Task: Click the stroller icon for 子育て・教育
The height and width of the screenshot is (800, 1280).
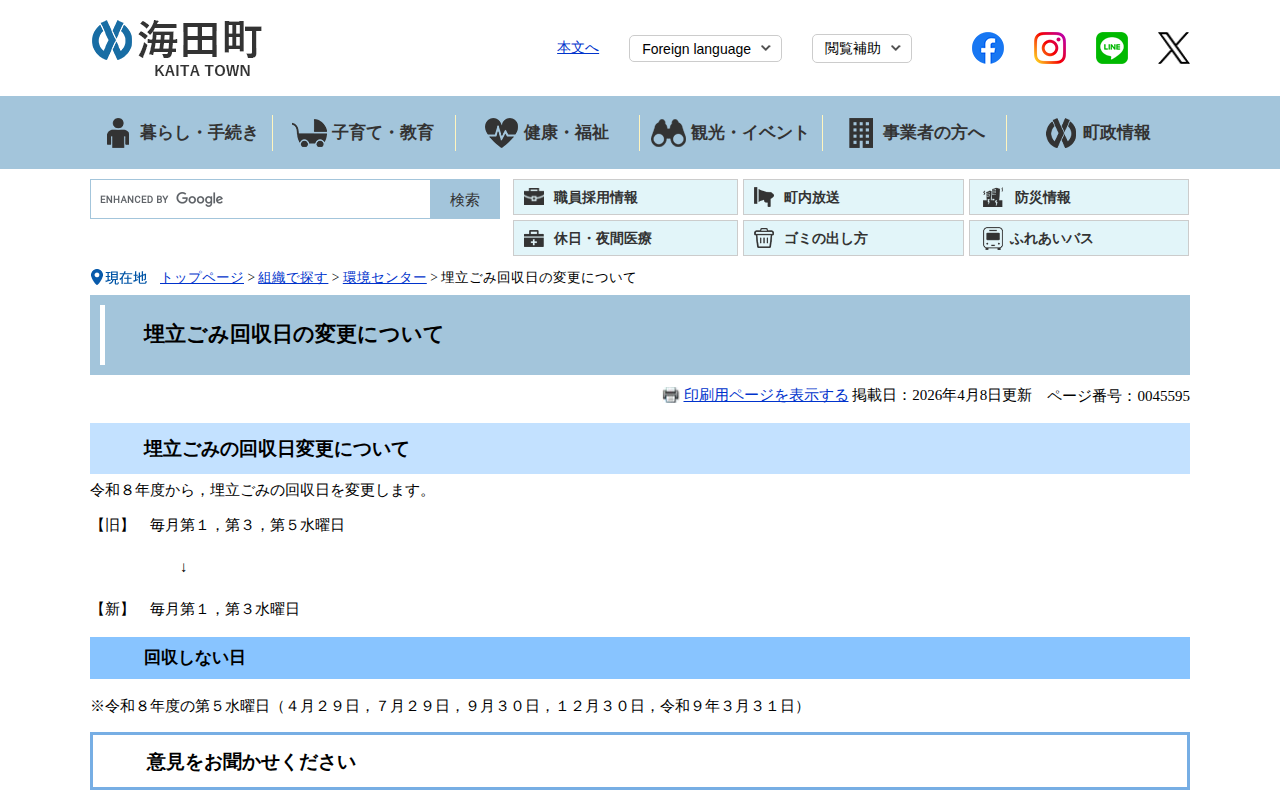Action: pyautogui.click(x=310, y=133)
